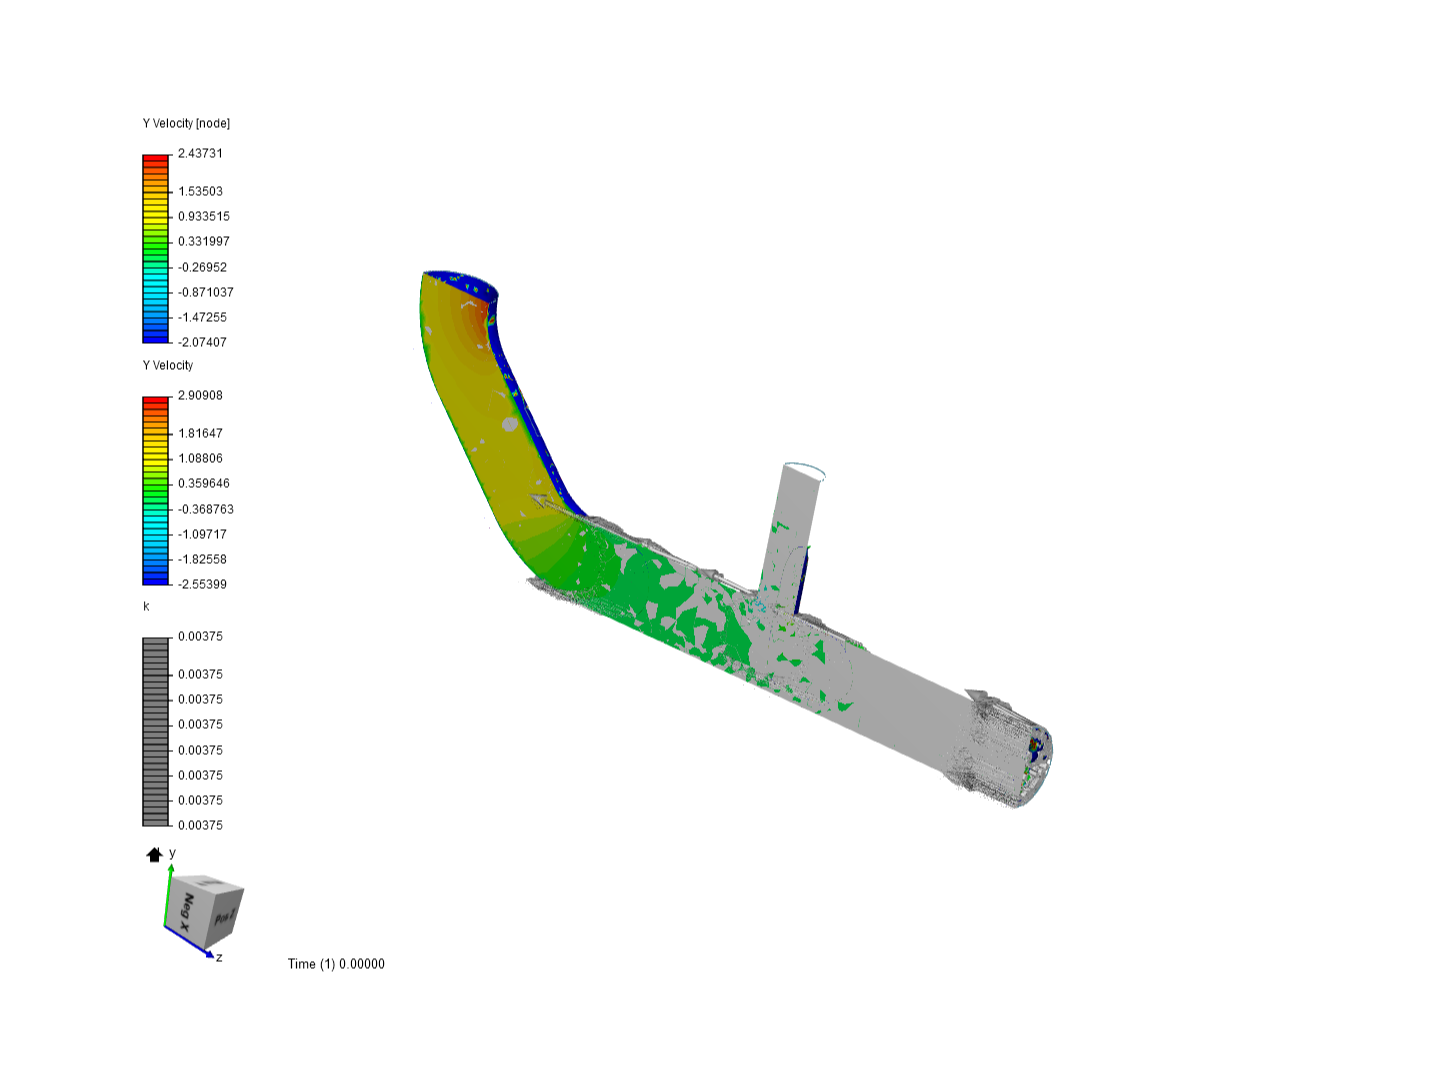The image size is (1440, 1080).
Task: Click legend minimum value -2.55399
Action: point(203,584)
